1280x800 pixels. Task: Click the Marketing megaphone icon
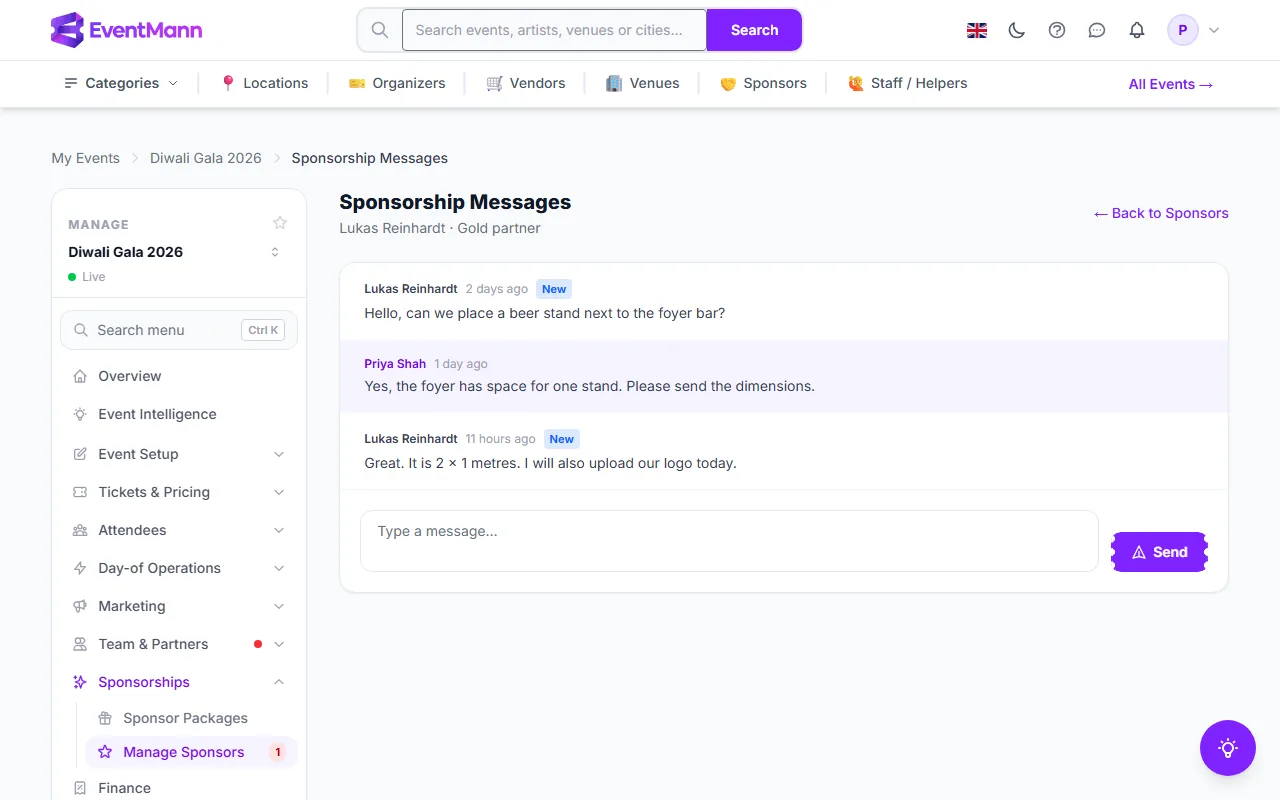pyautogui.click(x=80, y=606)
